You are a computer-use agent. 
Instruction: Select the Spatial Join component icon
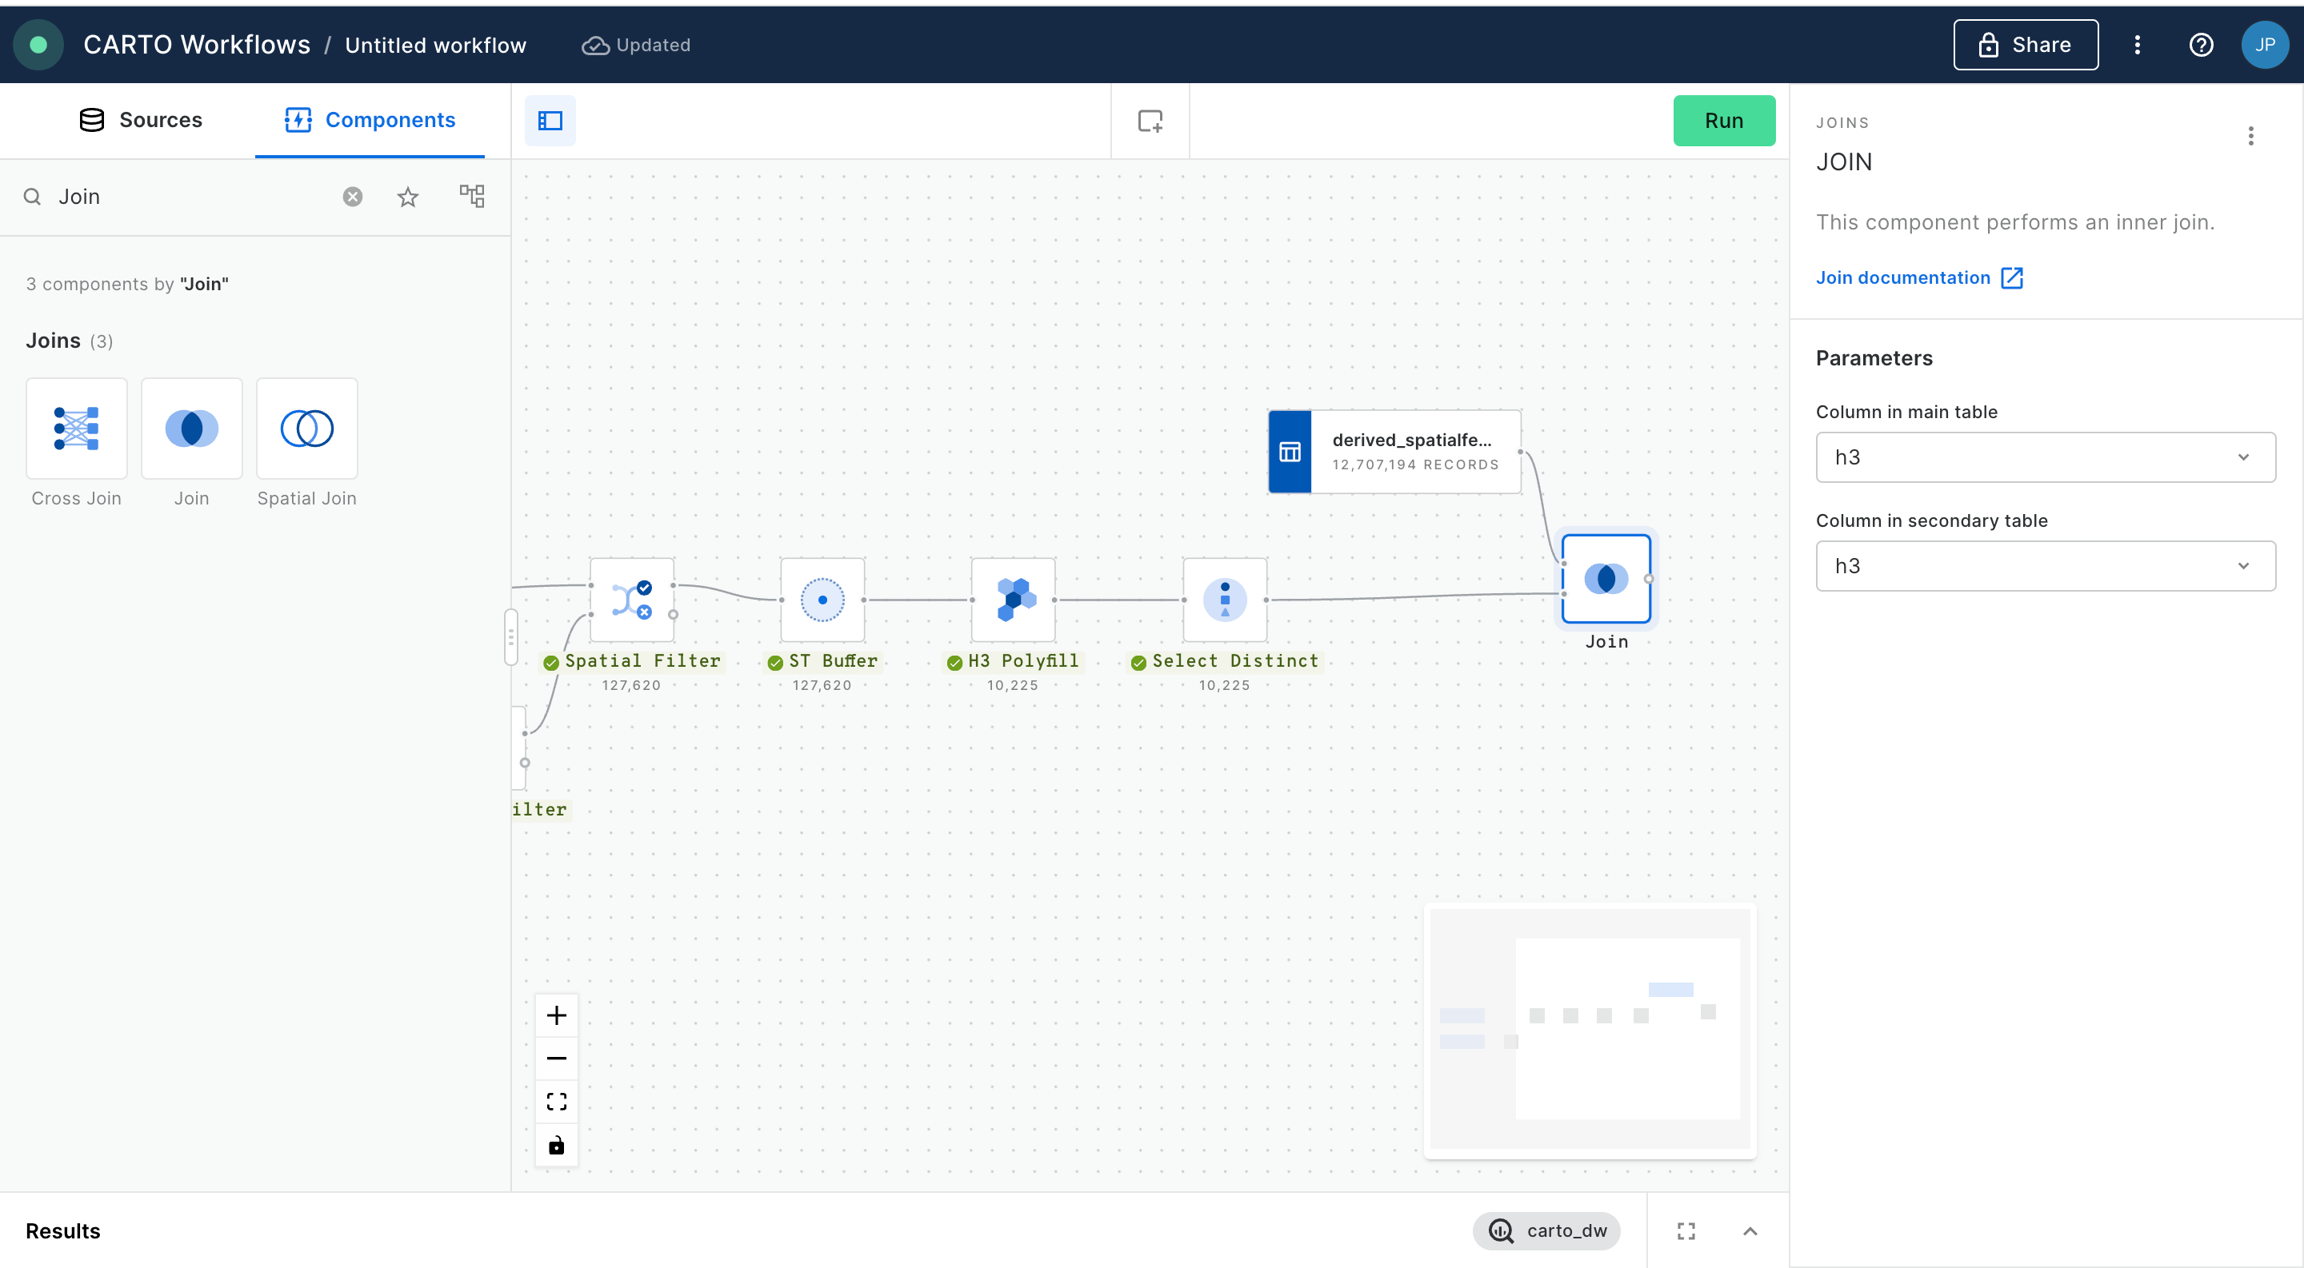click(306, 428)
